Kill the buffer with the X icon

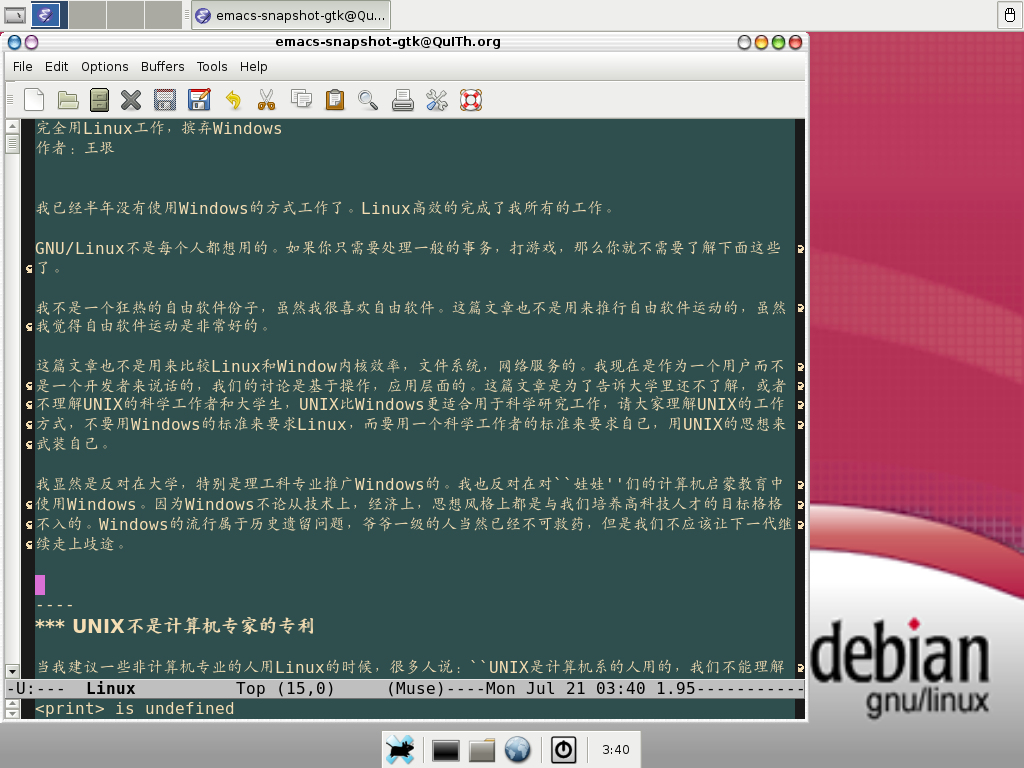131,100
